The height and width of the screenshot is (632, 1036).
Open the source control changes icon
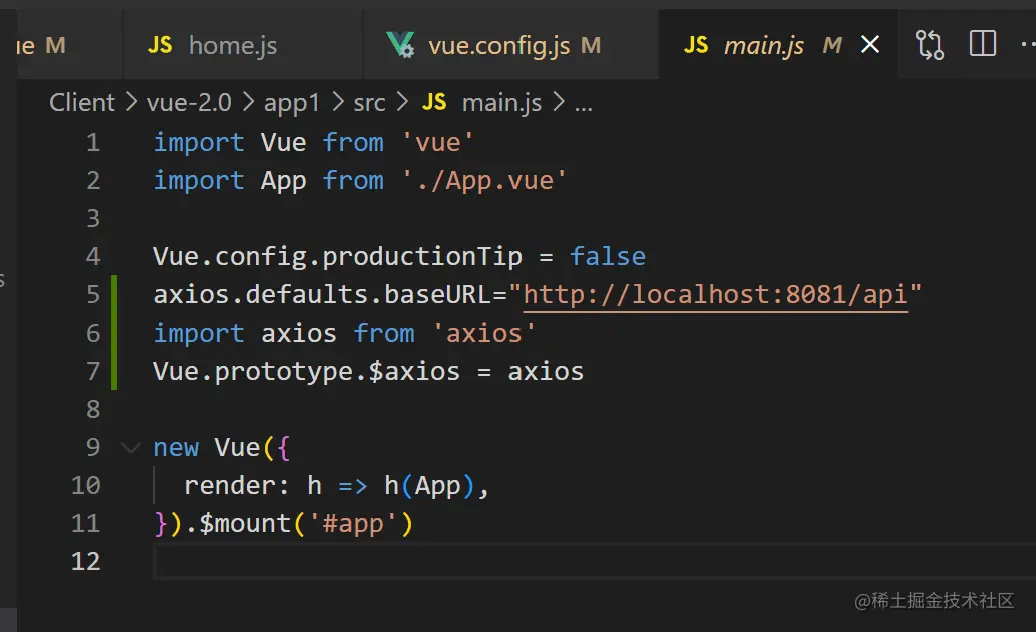coord(930,45)
